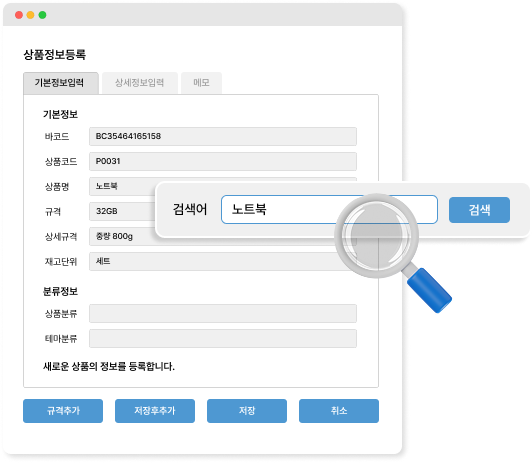Click the 바코드 field with BC35464165158

[x=223, y=136]
